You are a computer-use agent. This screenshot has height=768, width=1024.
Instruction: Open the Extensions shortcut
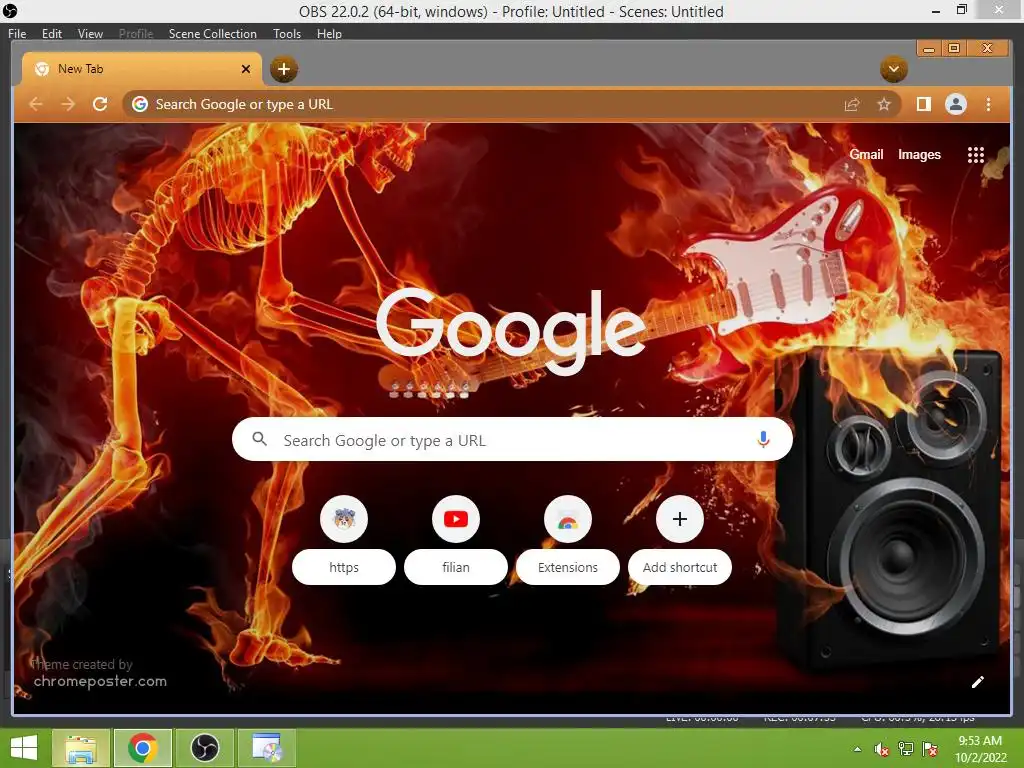[568, 541]
